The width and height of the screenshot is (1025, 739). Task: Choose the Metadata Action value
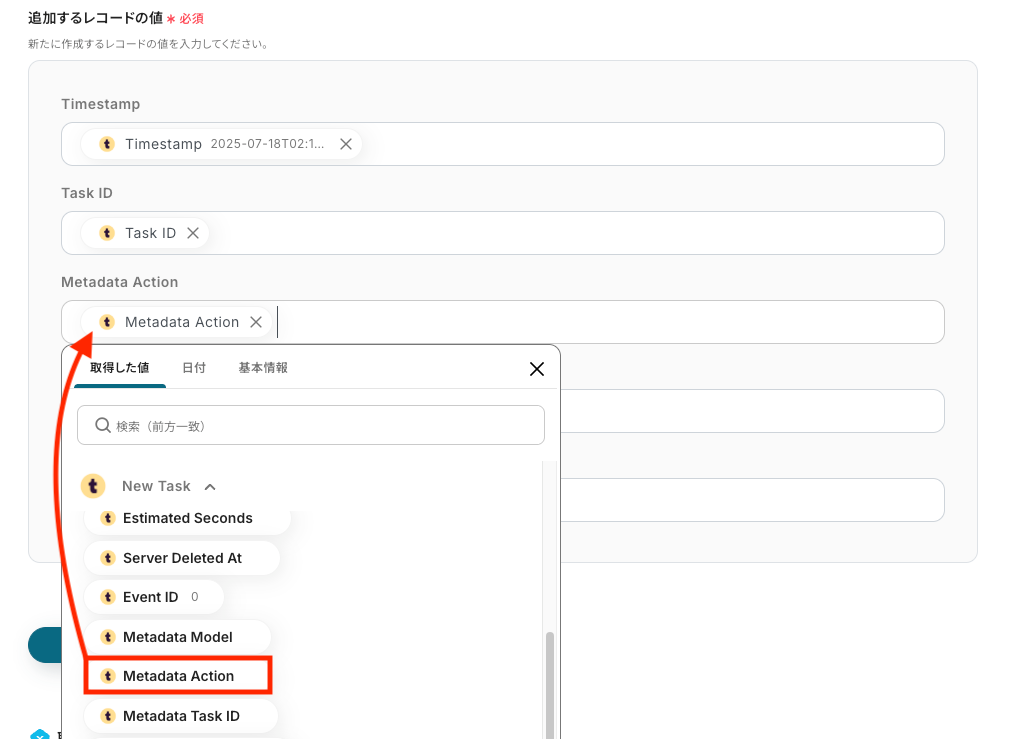178,676
